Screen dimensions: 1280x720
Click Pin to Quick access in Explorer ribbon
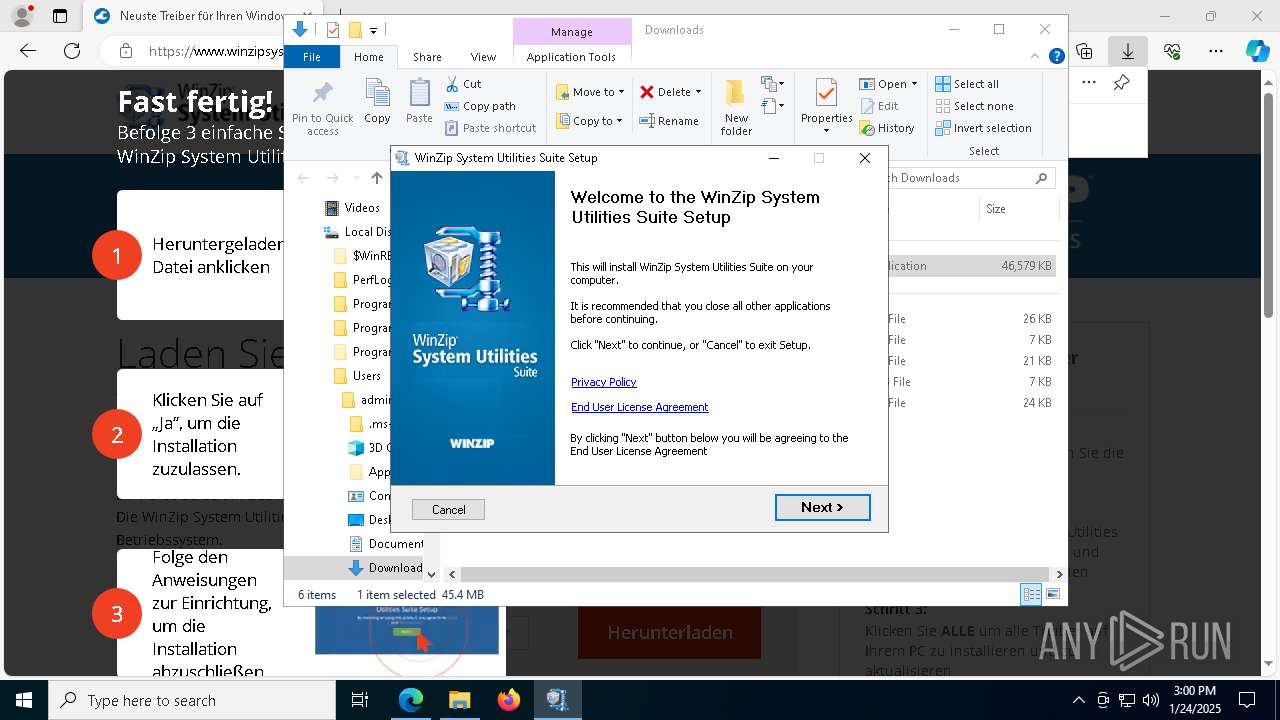coord(322,108)
